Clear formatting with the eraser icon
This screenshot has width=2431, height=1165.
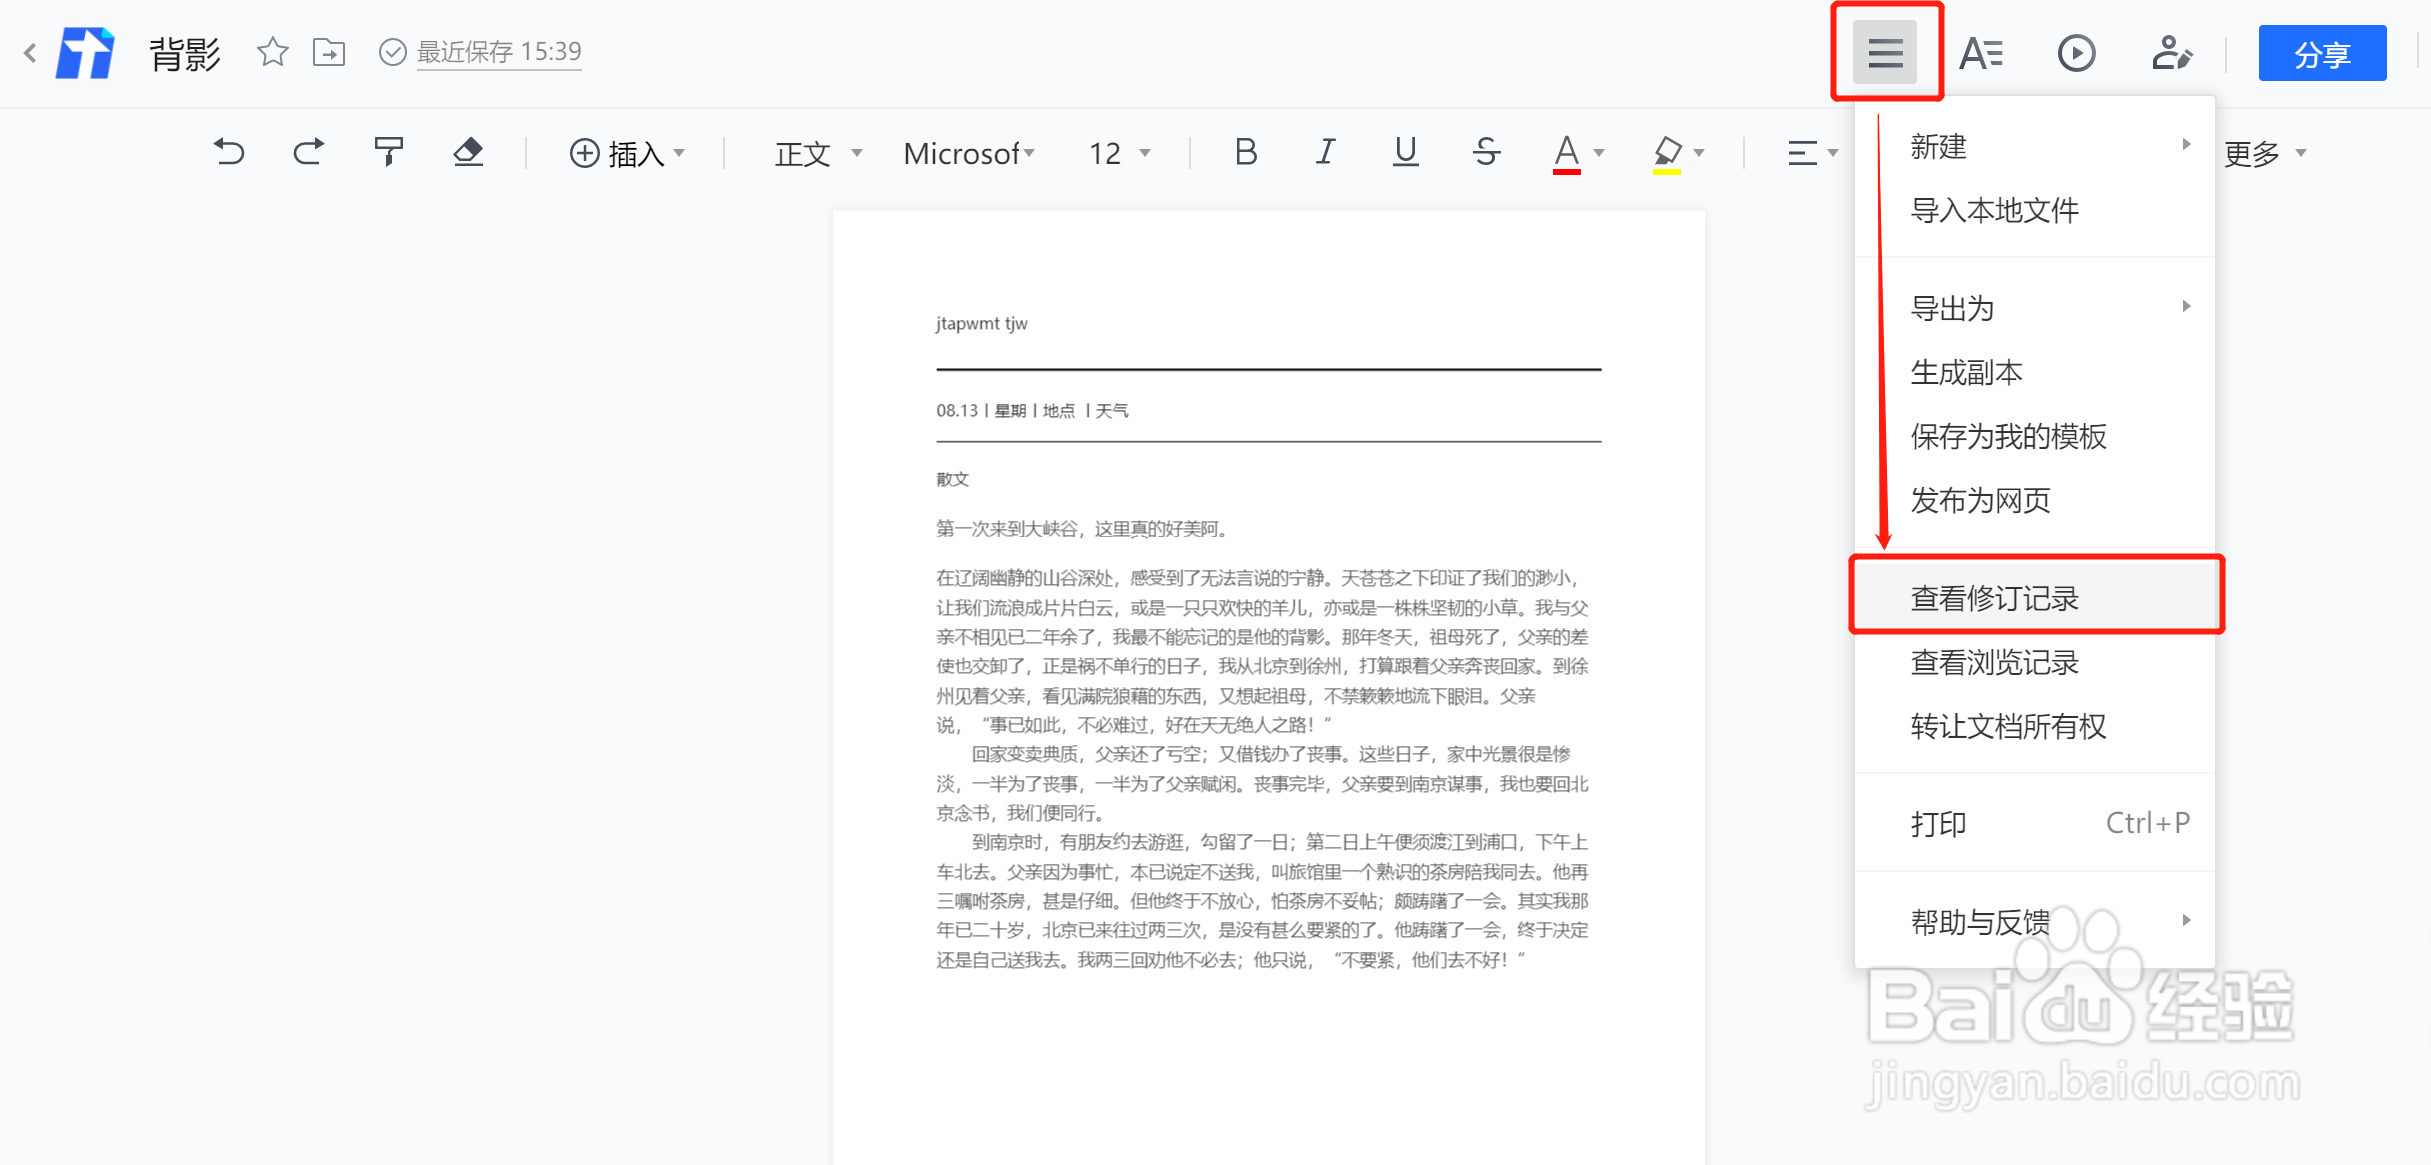(468, 152)
